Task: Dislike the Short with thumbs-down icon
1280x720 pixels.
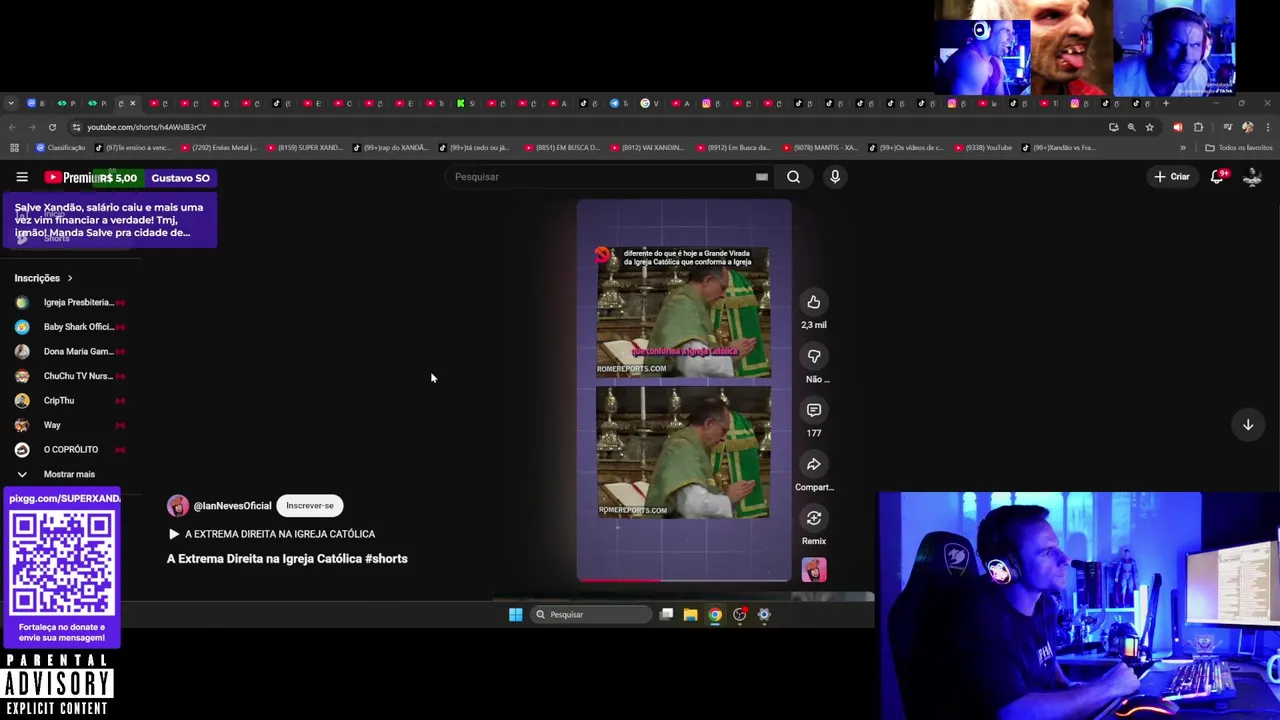Action: pos(814,356)
